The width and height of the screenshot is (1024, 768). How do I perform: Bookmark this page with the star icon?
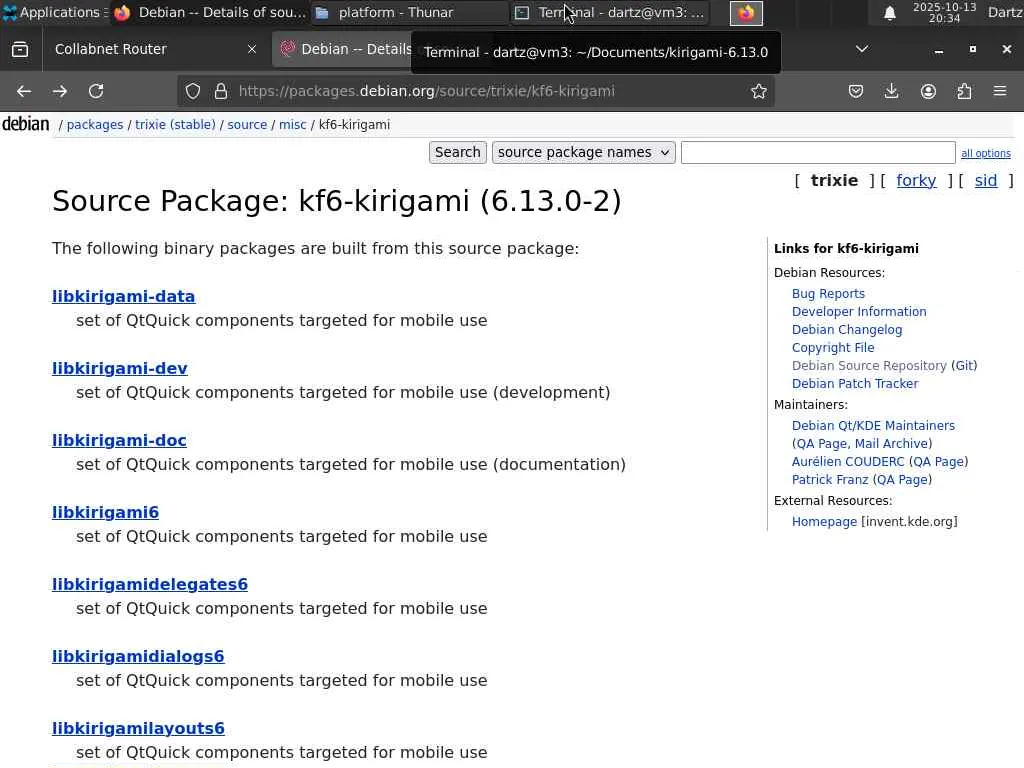click(758, 91)
